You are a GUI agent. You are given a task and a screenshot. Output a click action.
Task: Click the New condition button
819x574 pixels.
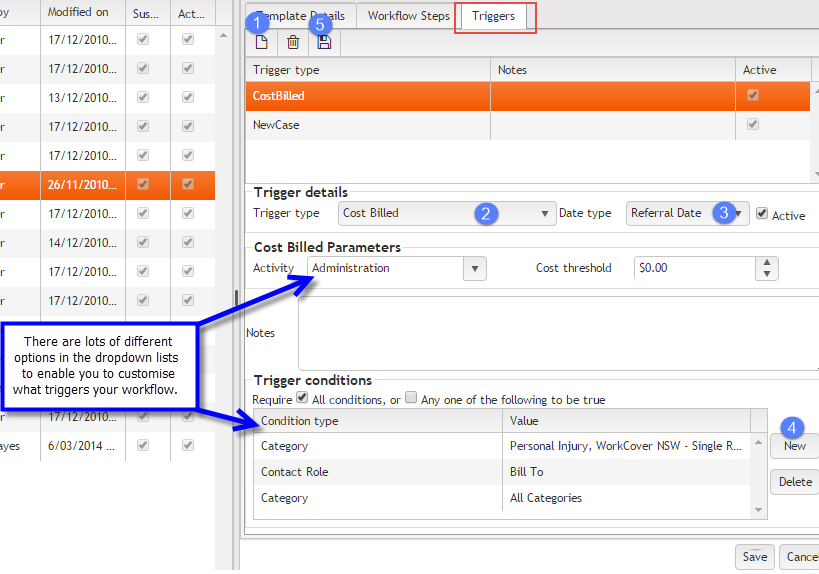point(794,446)
